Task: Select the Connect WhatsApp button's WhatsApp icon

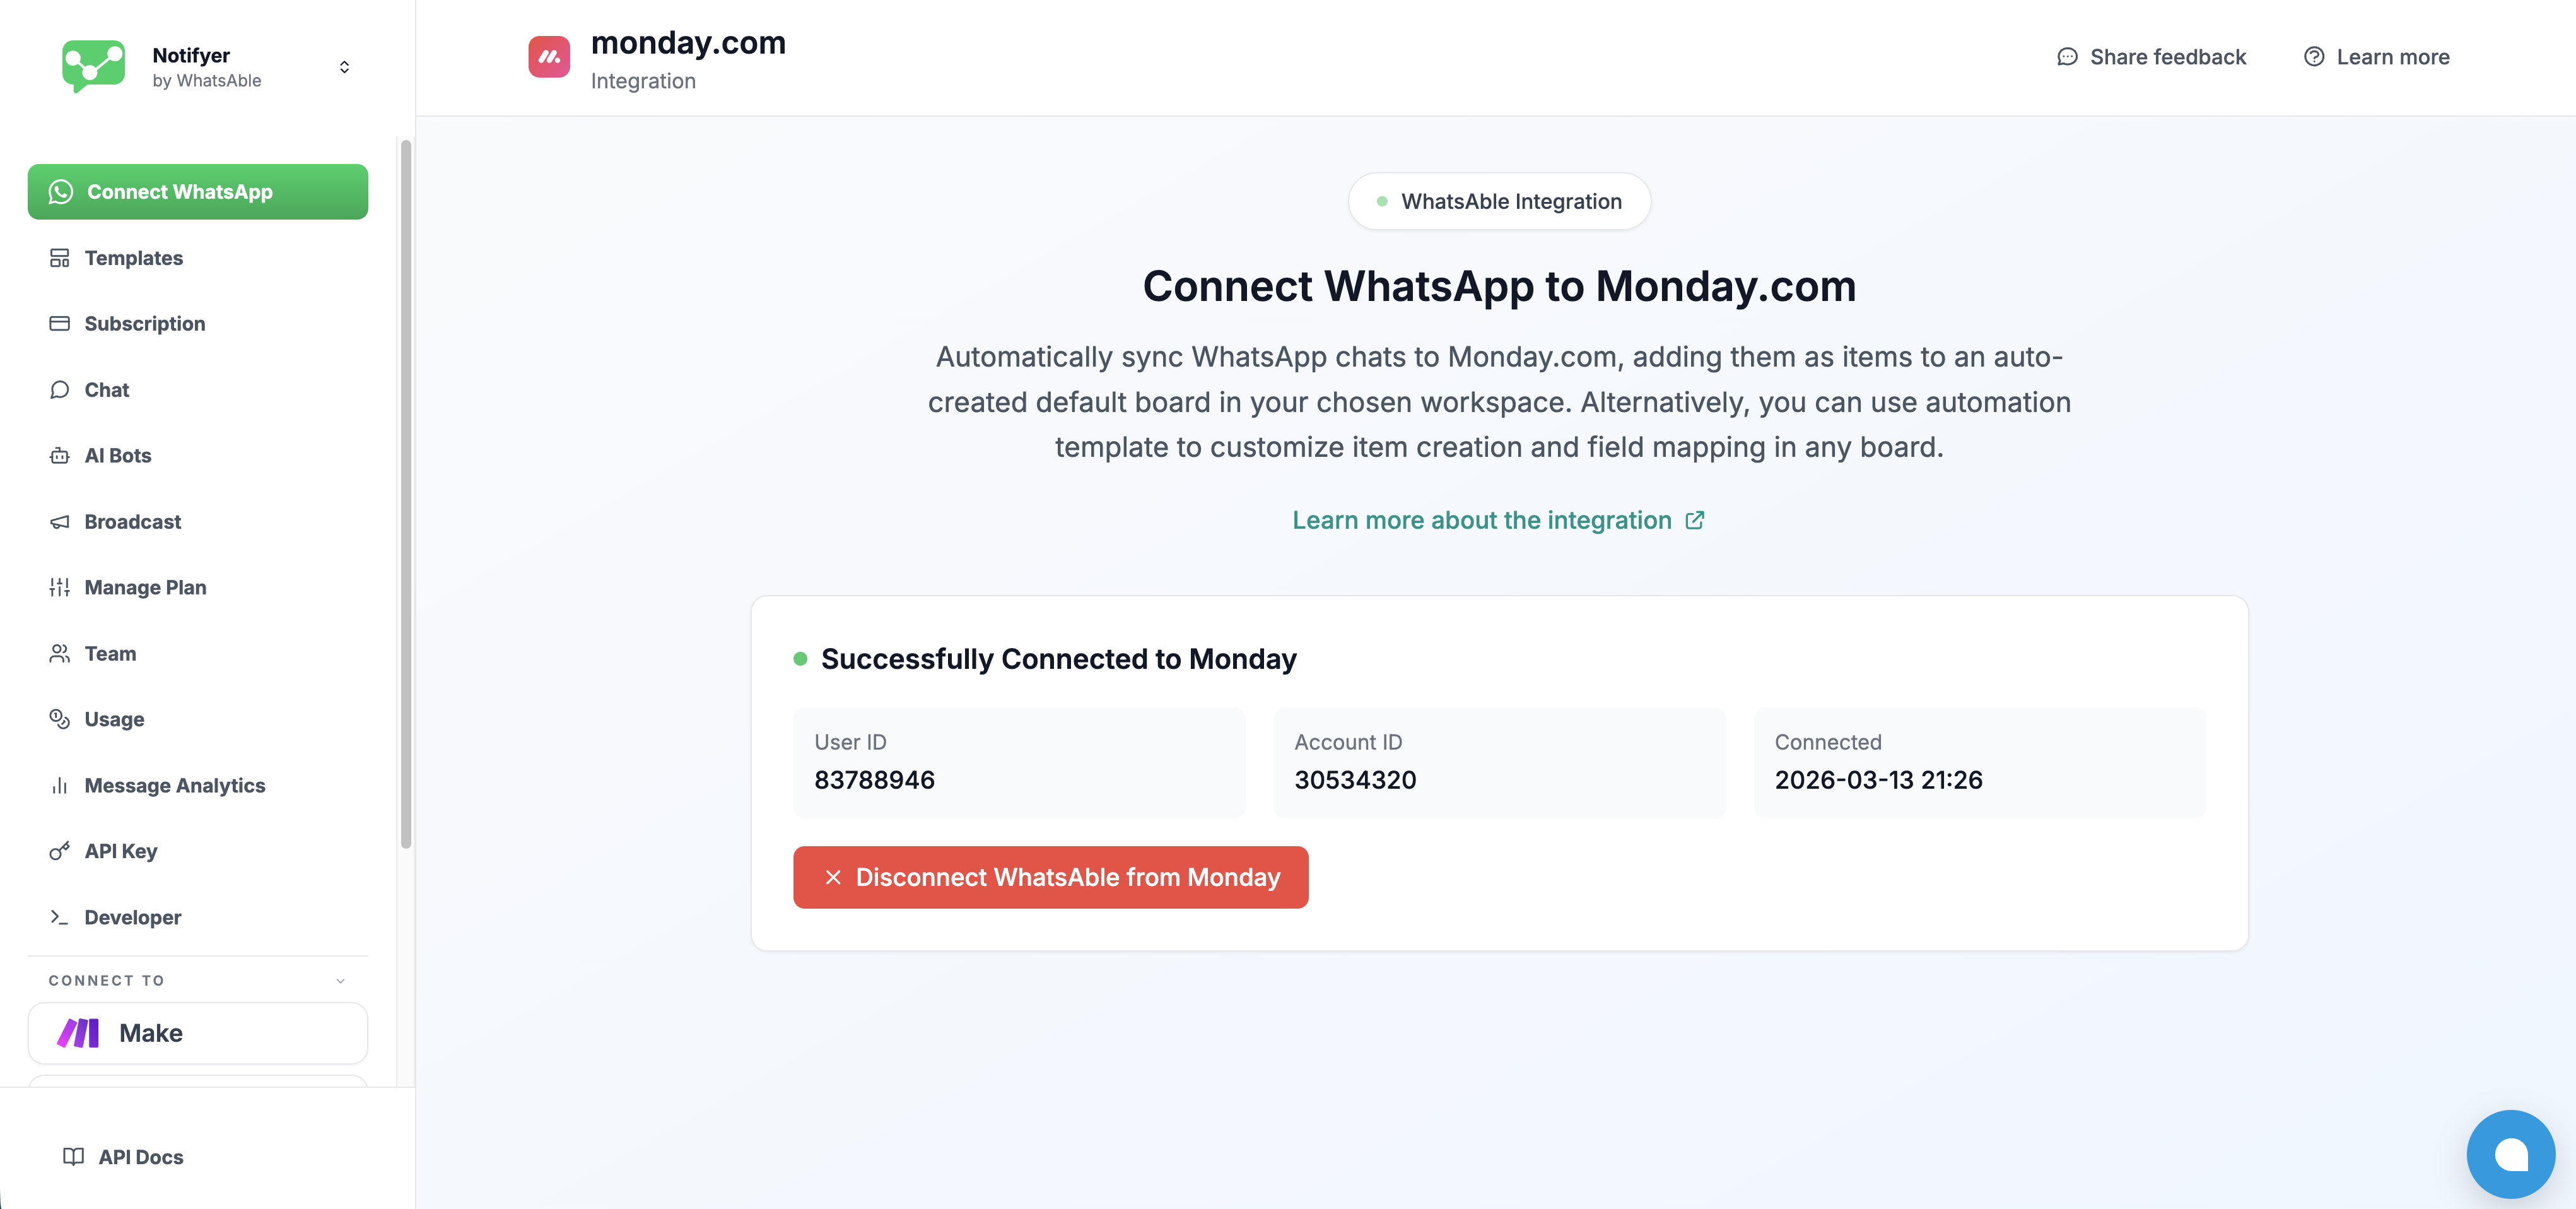Action: pos(60,192)
